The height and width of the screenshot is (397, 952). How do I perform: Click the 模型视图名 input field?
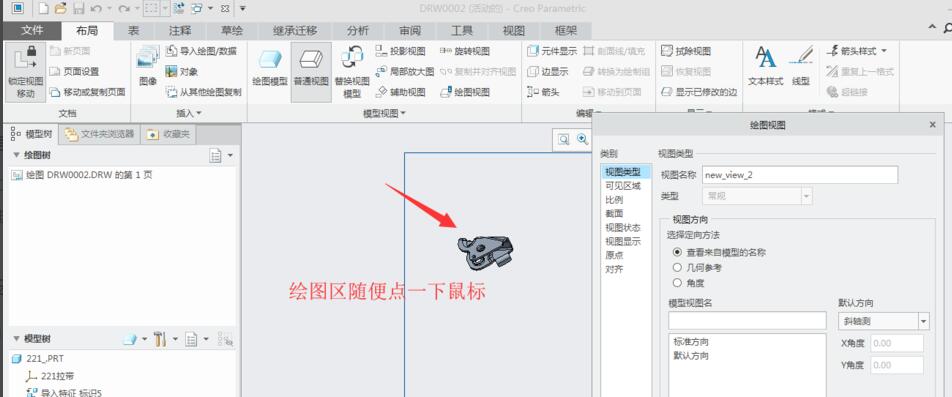747,321
